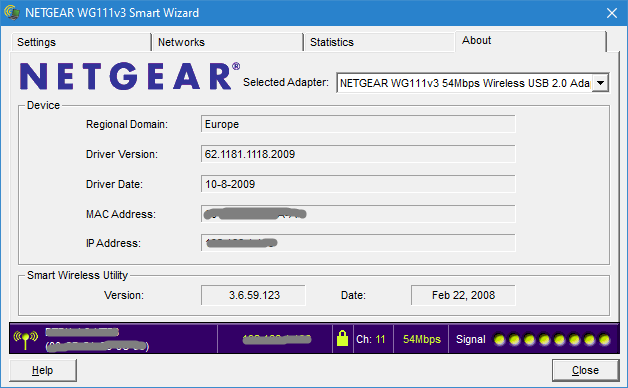Close the Smart Wizard window with X
The image size is (628, 388).
(612, 13)
